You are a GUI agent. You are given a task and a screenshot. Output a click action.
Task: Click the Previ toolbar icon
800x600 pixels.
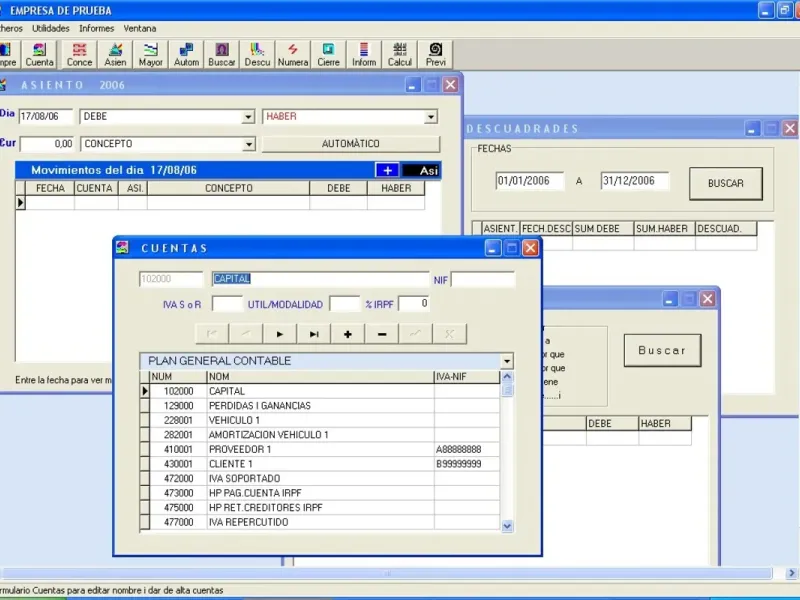[x=436, y=54]
